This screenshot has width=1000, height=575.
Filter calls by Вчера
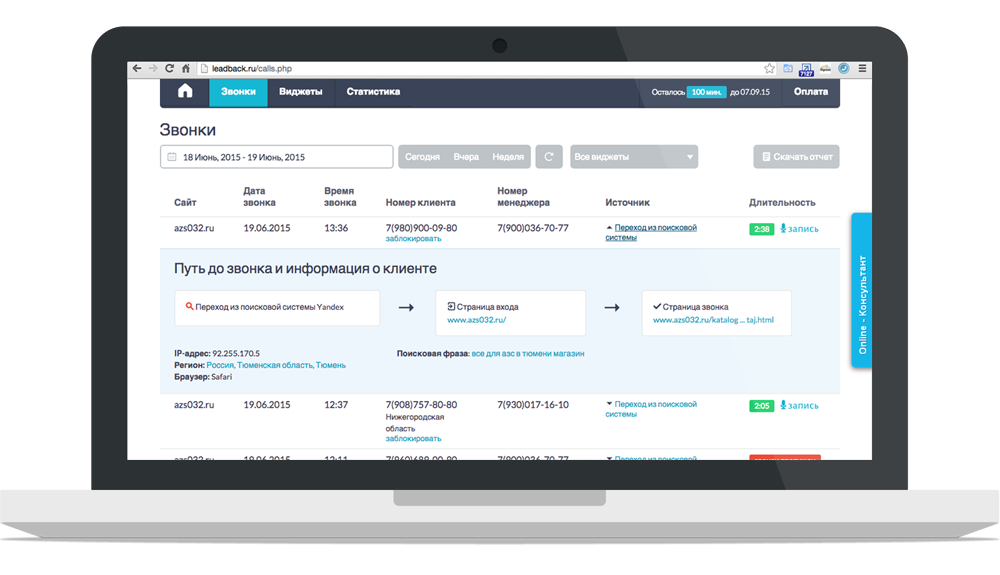point(466,157)
